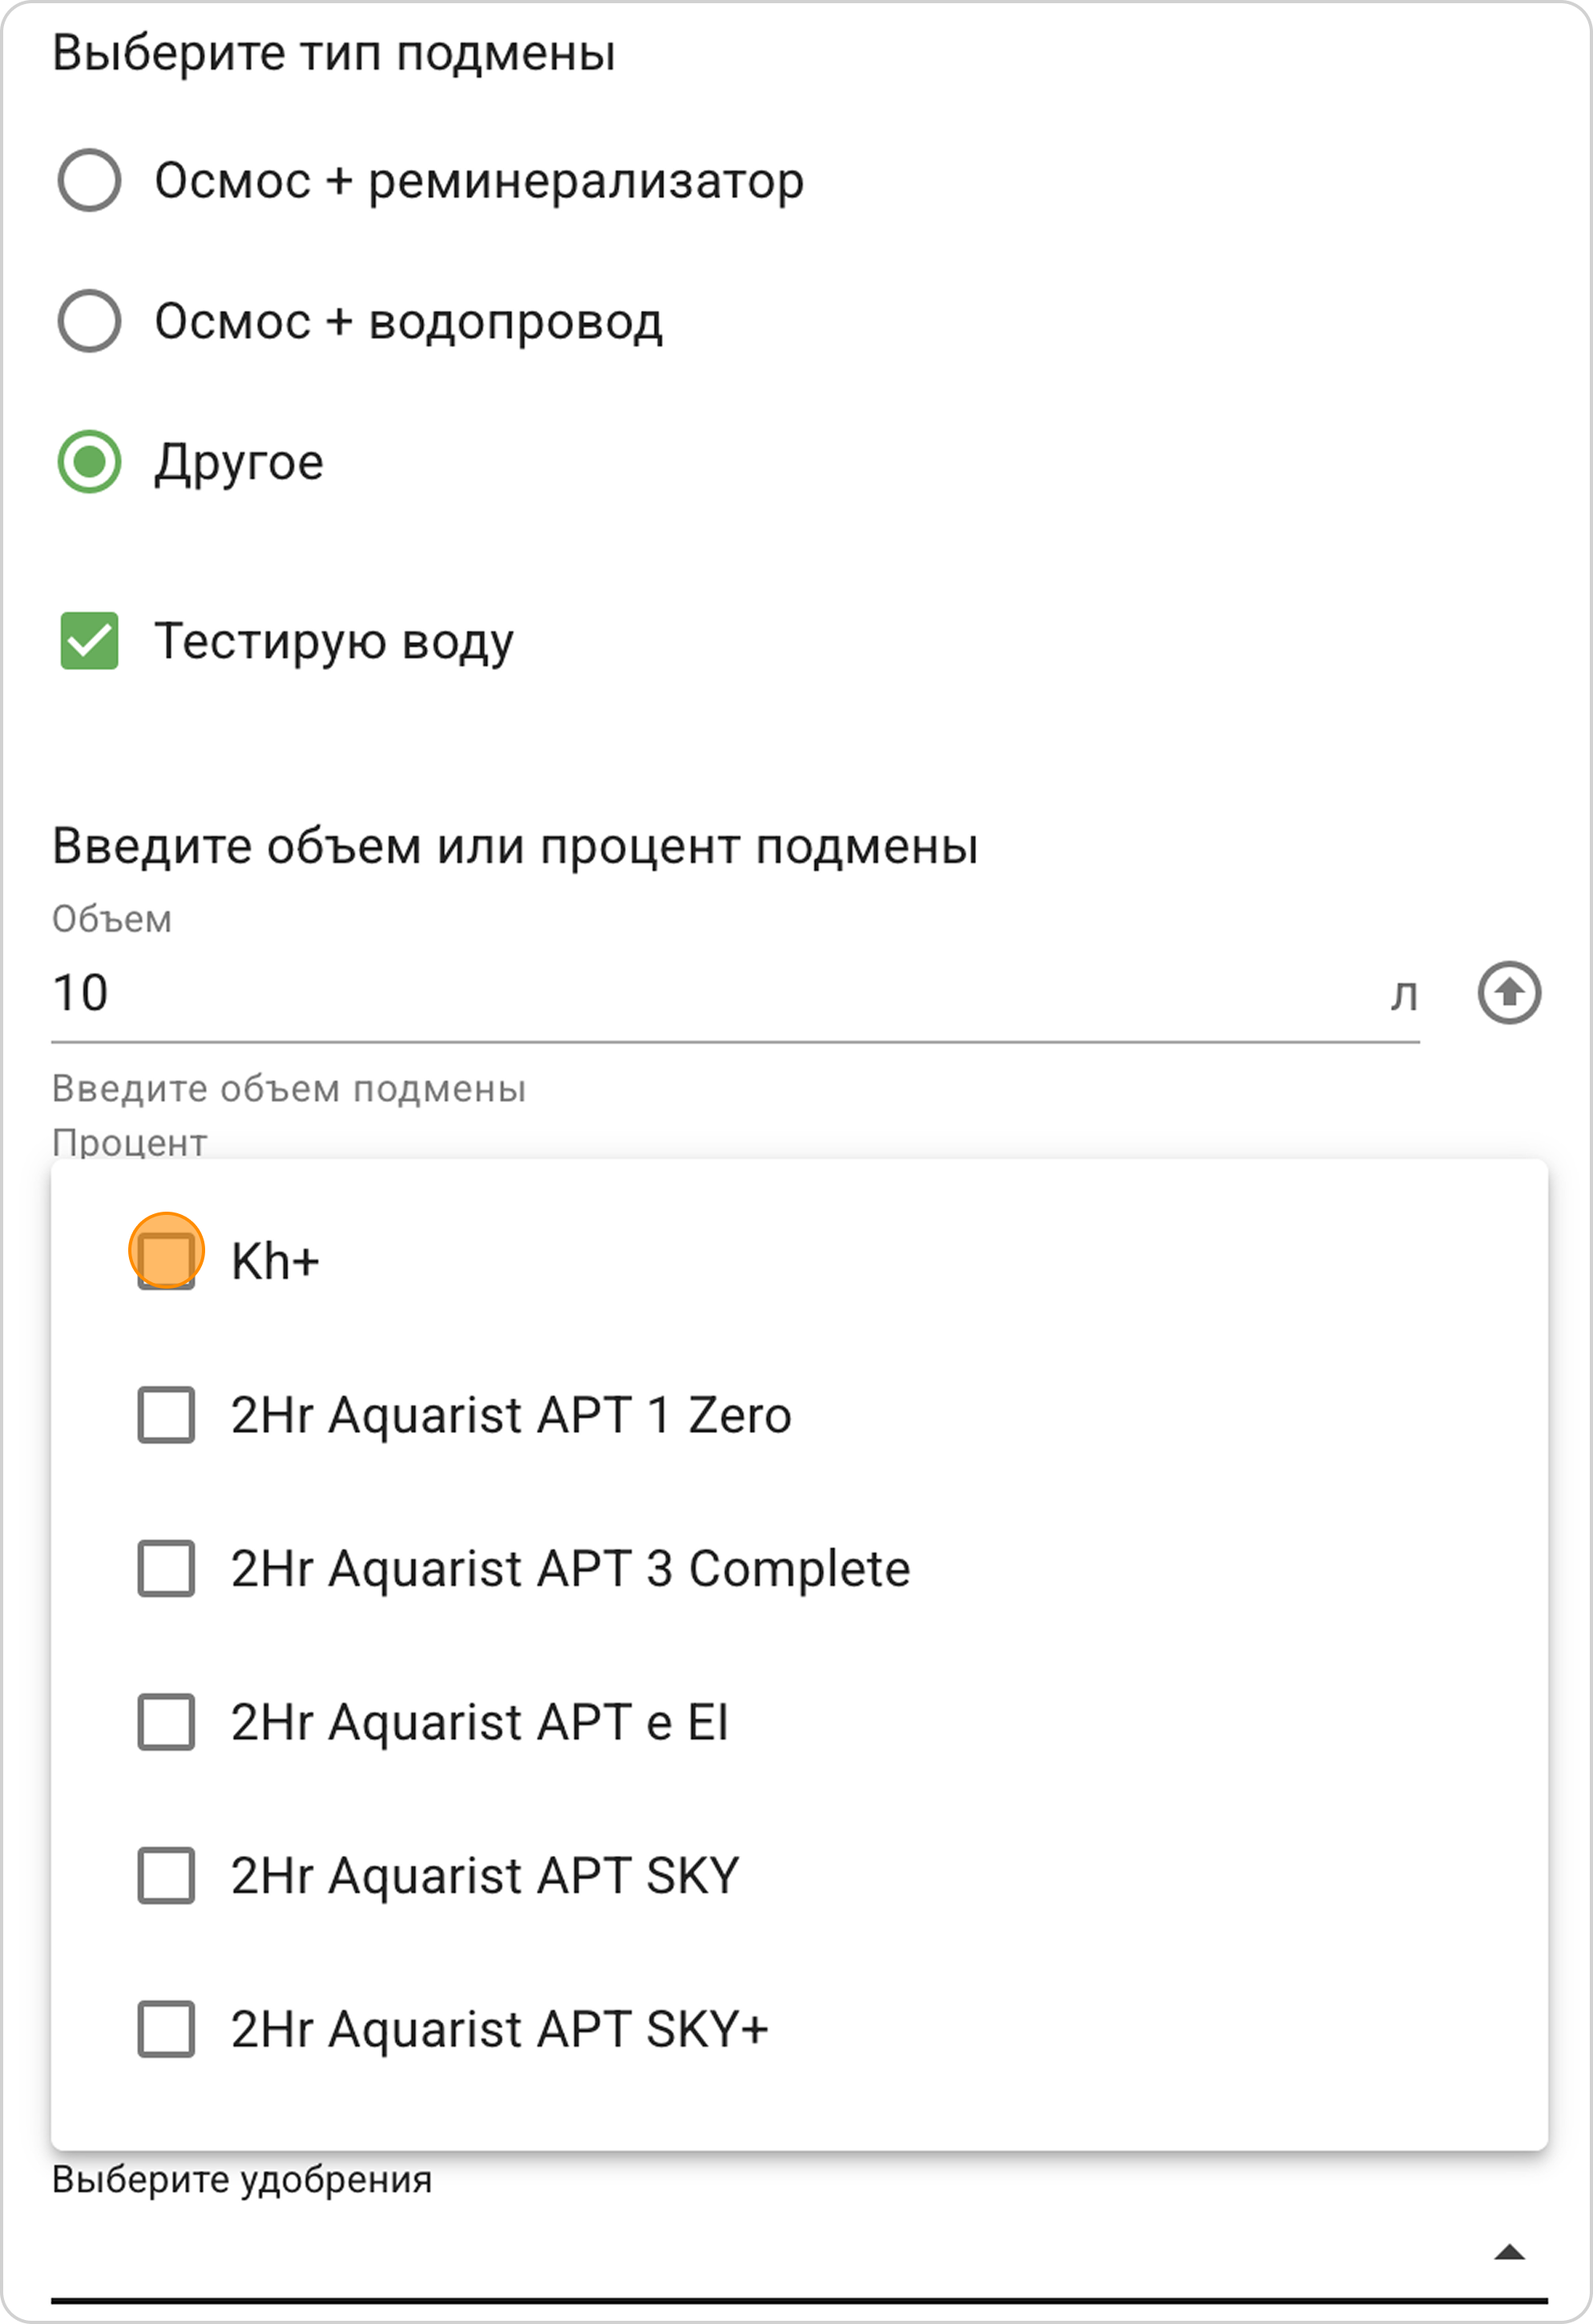Collapse the fertilizer dropdown arrow

click(1509, 2252)
